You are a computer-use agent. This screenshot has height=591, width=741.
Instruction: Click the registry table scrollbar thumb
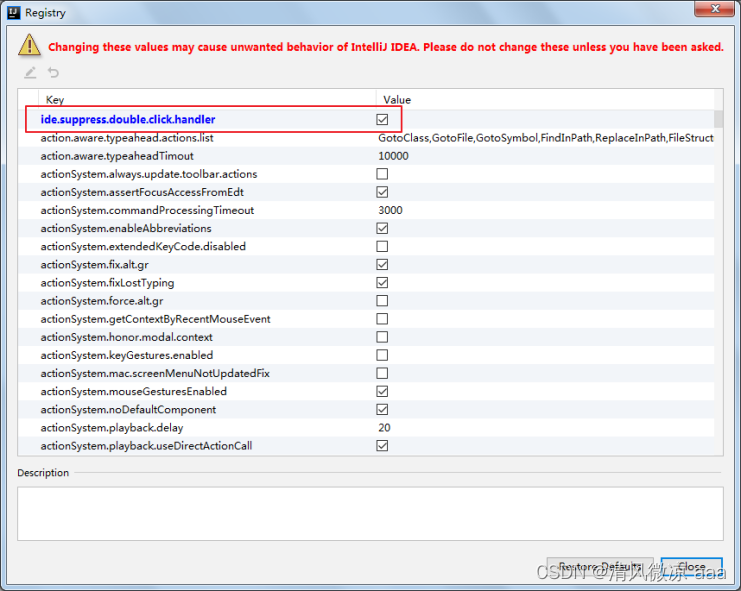coord(718,119)
